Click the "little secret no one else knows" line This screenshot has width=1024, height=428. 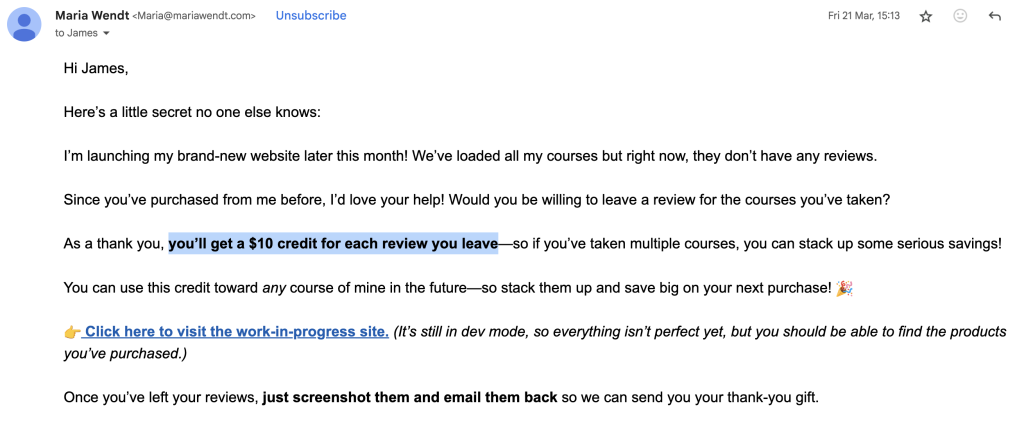(x=193, y=112)
